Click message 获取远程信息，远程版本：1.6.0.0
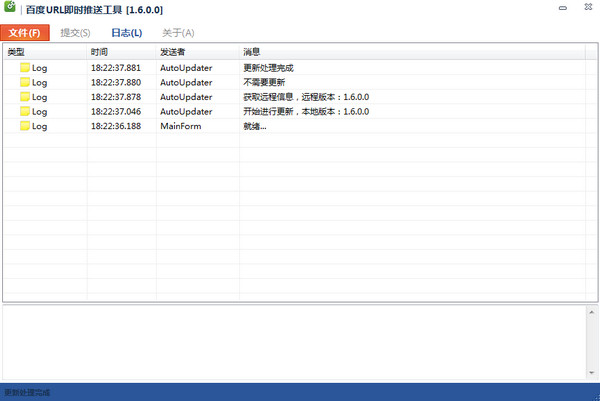The width and height of the screenshot is (600, 401). pos(306,97)
